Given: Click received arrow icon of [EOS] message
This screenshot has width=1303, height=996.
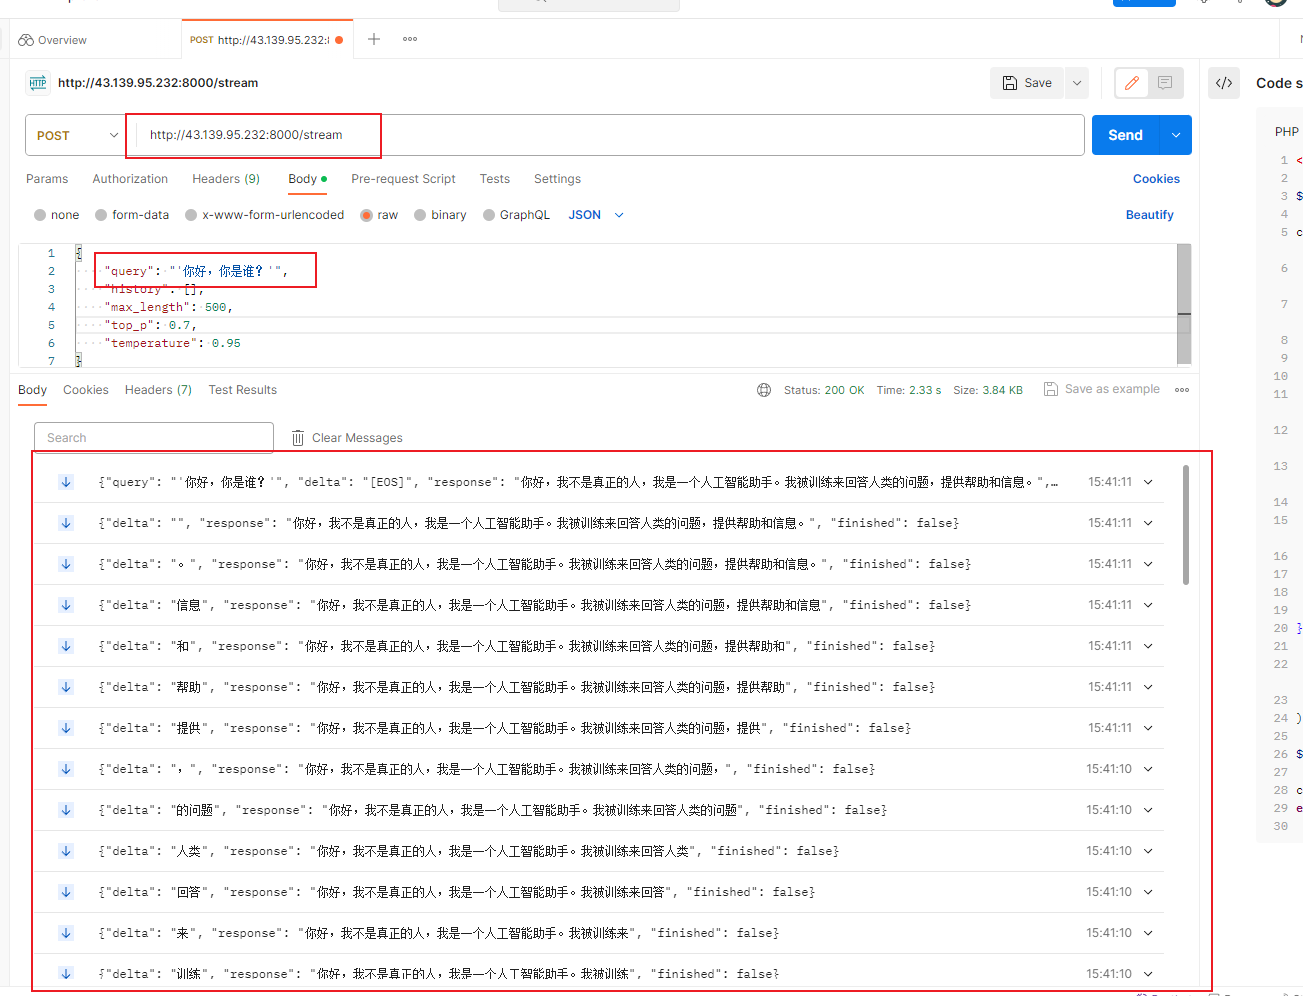Looking at the screenshot, I should coord(66,482).
